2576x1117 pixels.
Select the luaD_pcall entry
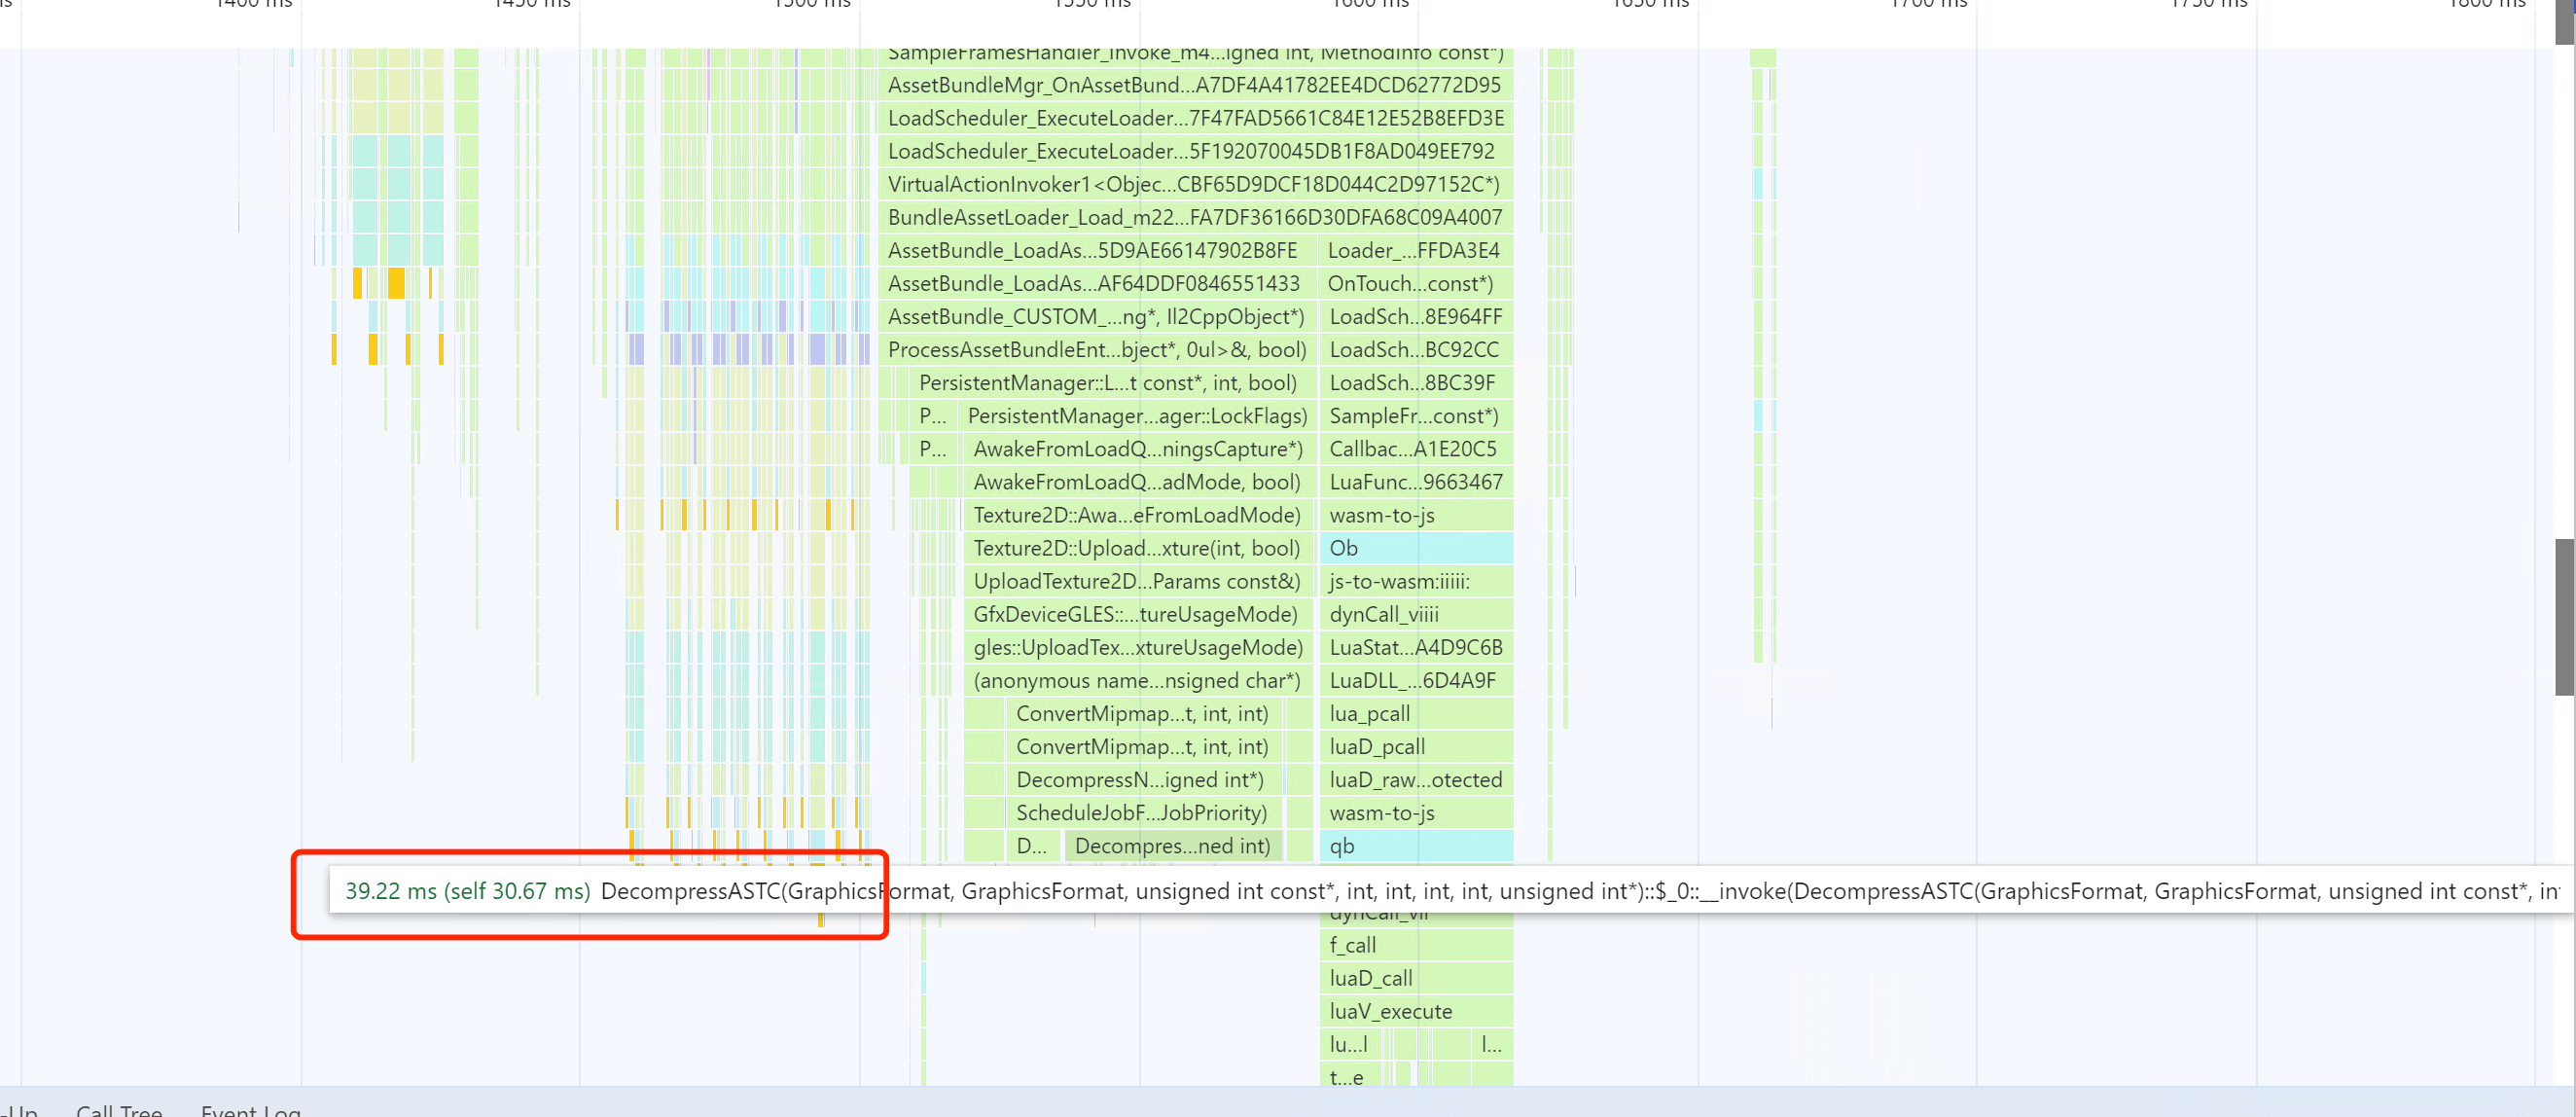point(1416,746)
